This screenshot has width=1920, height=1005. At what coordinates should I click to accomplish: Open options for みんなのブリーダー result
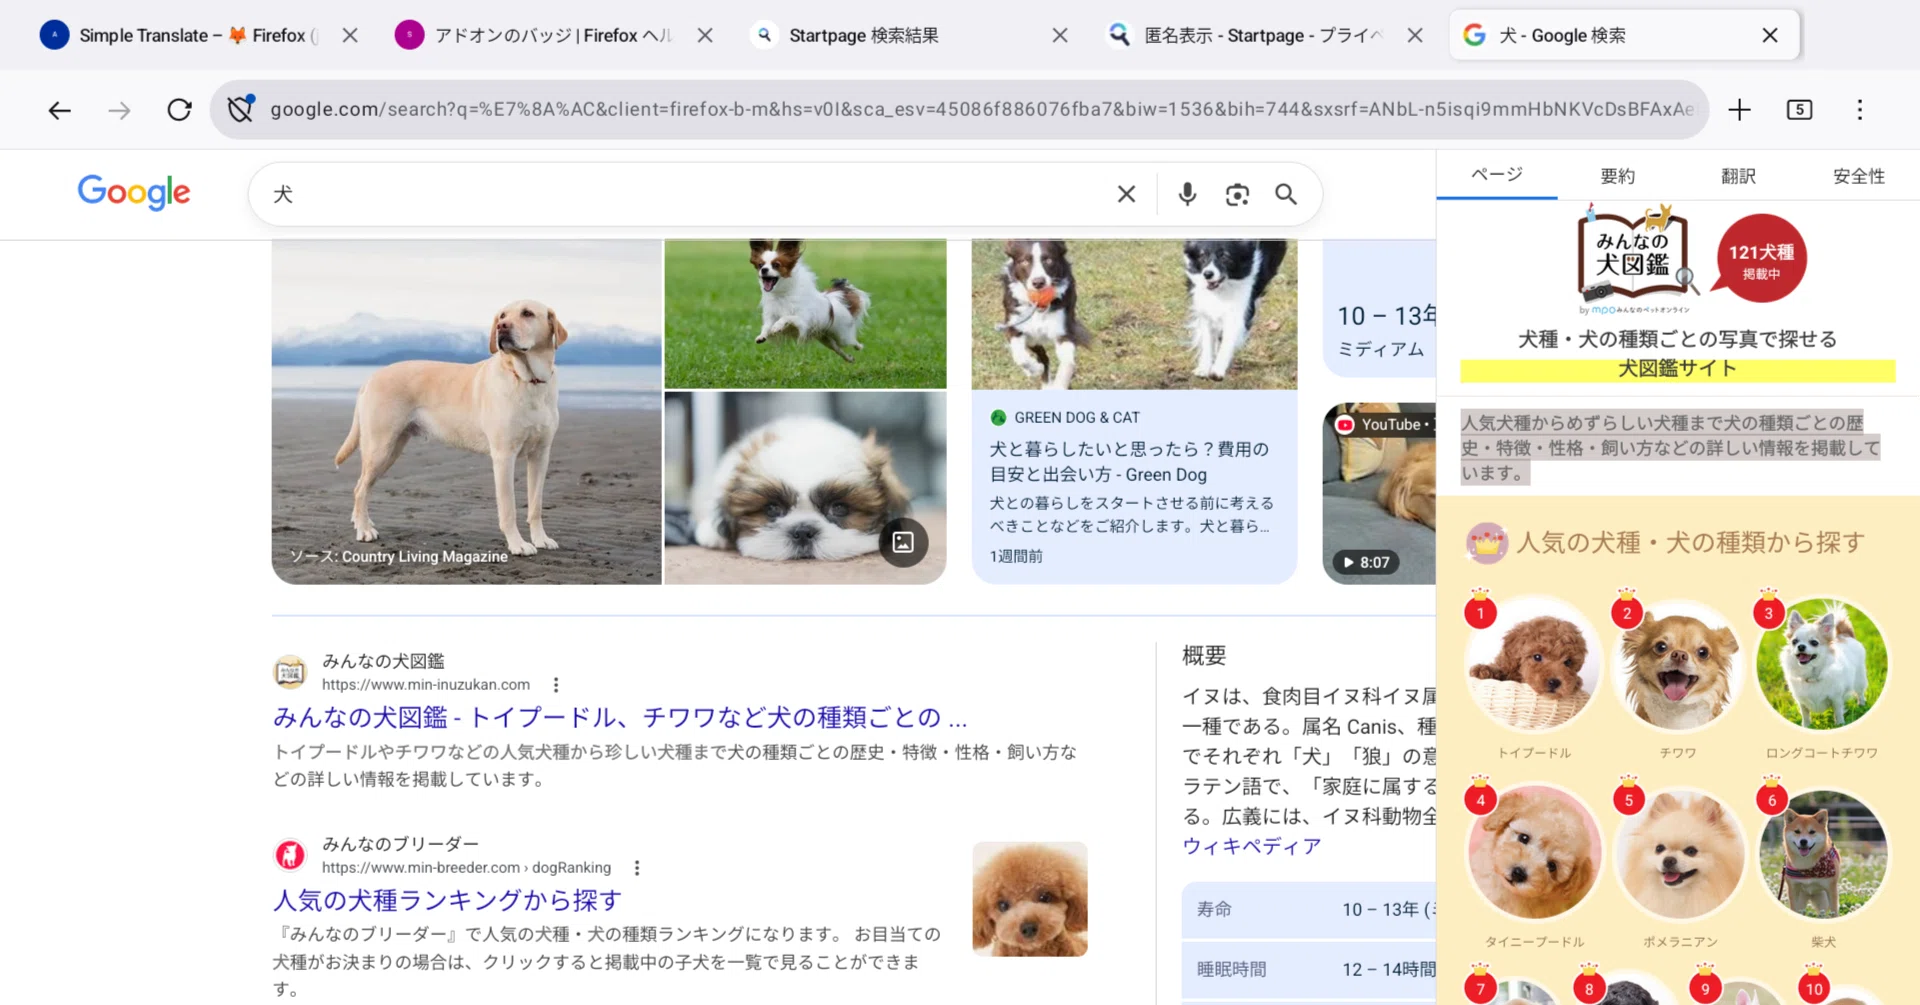pyautogui.click(x=637, y=868)
